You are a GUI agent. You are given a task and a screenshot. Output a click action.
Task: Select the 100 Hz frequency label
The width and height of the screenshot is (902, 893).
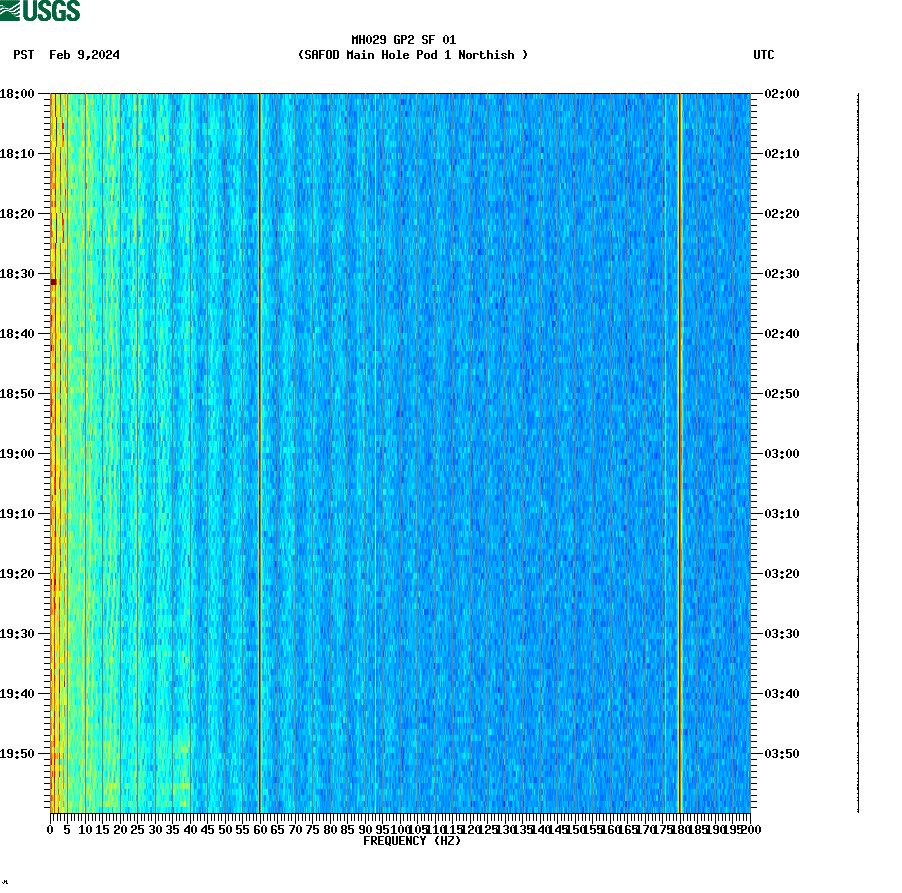[x=397, y=829]
